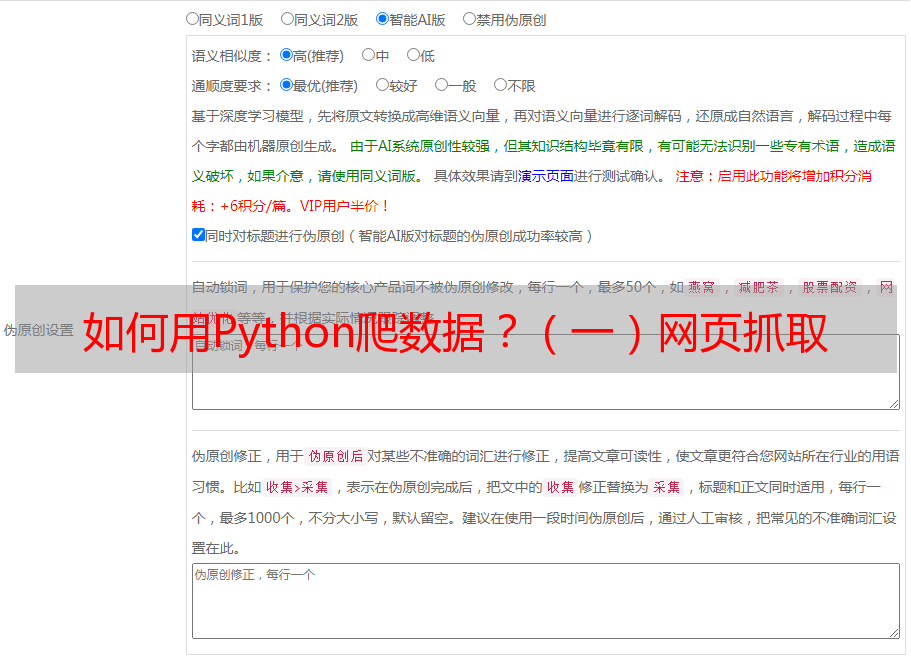Set 通顺度要求 to 最优(推荐)
911x658 pixels.
click(286, 85)
